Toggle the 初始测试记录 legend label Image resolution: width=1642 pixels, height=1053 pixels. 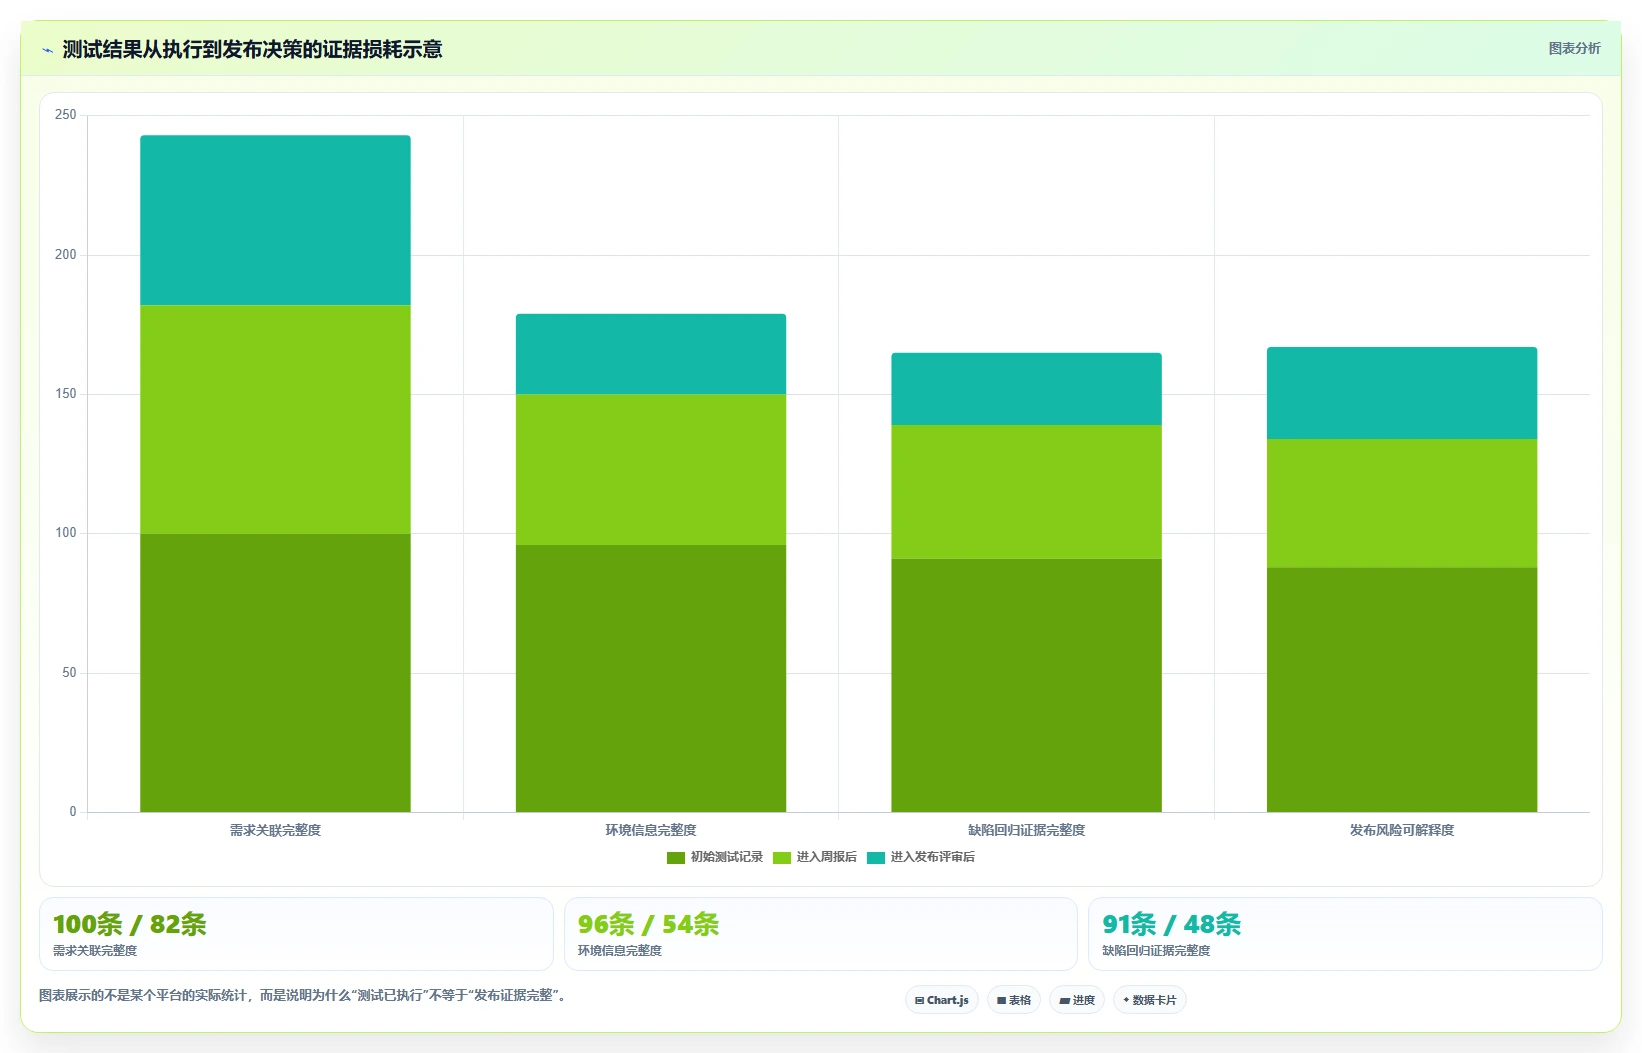727,857
